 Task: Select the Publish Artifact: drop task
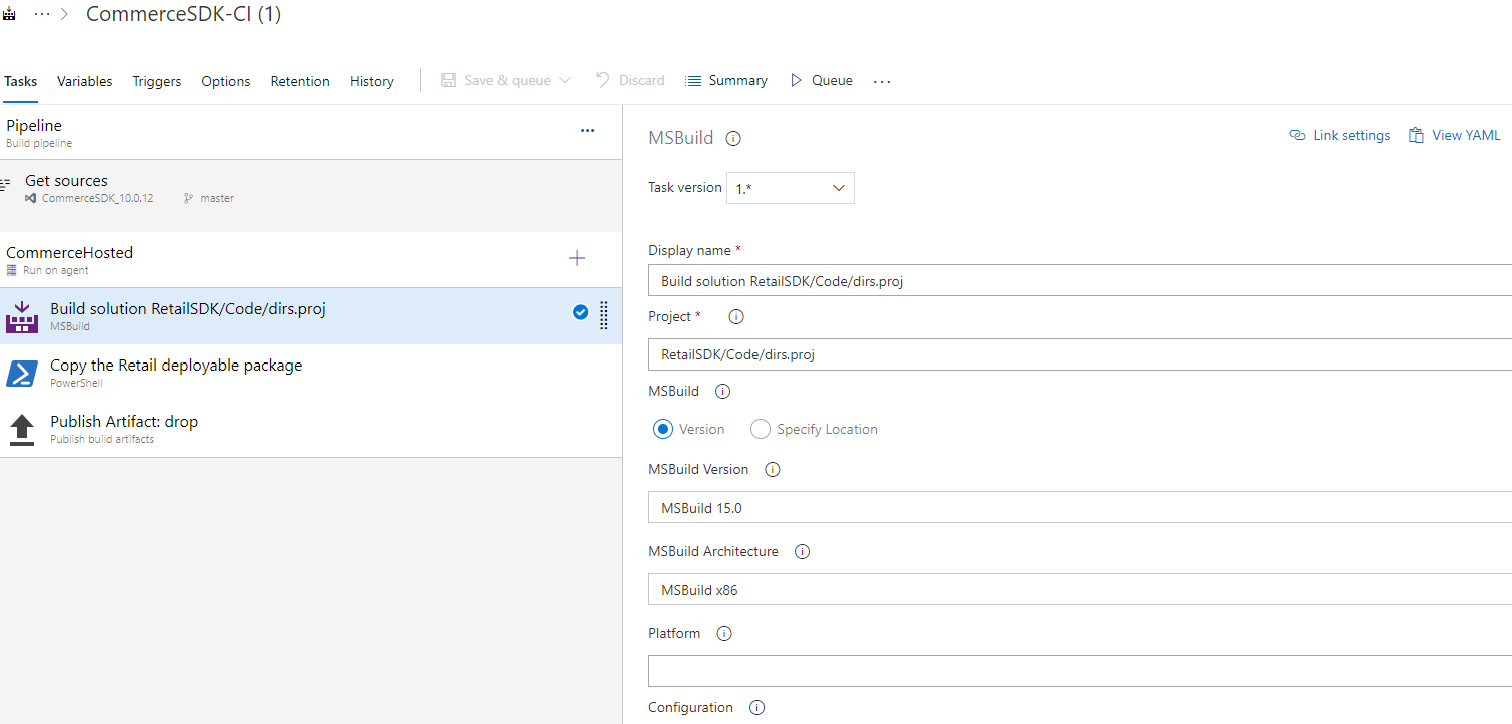(x=310, y=429)
